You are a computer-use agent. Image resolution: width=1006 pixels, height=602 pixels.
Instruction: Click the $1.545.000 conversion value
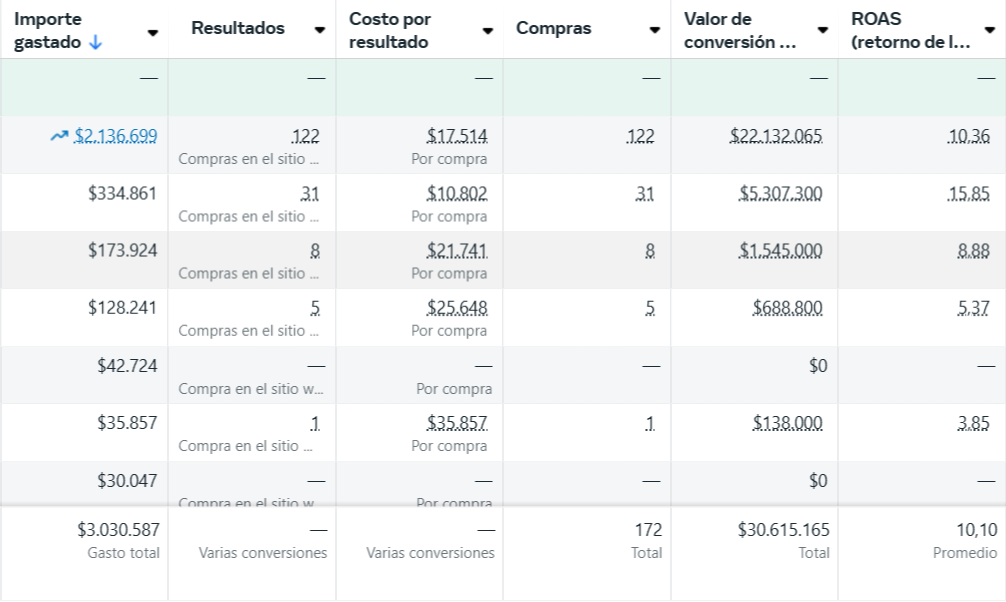coord(781,250)
